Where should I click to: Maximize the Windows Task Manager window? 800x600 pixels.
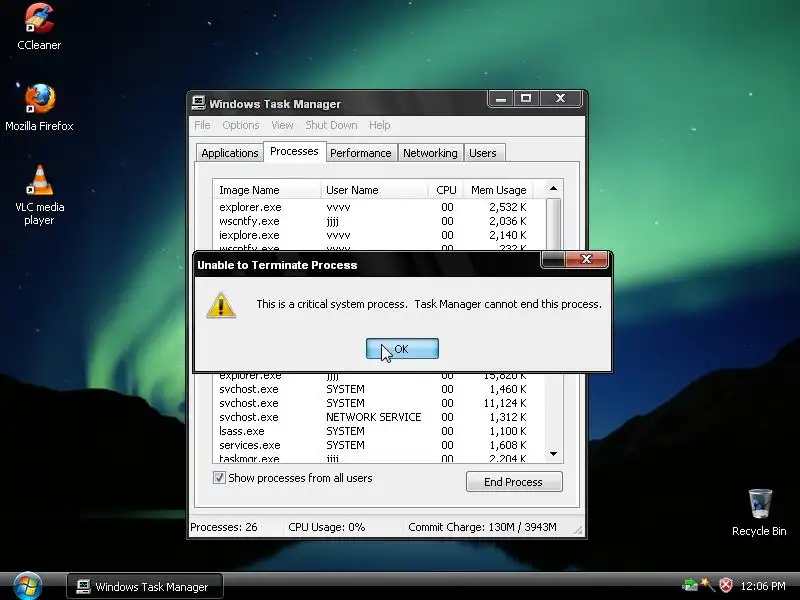coord(526,98)
